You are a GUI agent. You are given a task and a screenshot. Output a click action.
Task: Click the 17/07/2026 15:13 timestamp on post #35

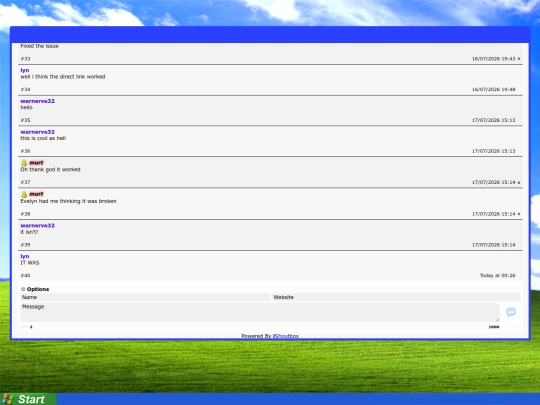pos(494,120)
